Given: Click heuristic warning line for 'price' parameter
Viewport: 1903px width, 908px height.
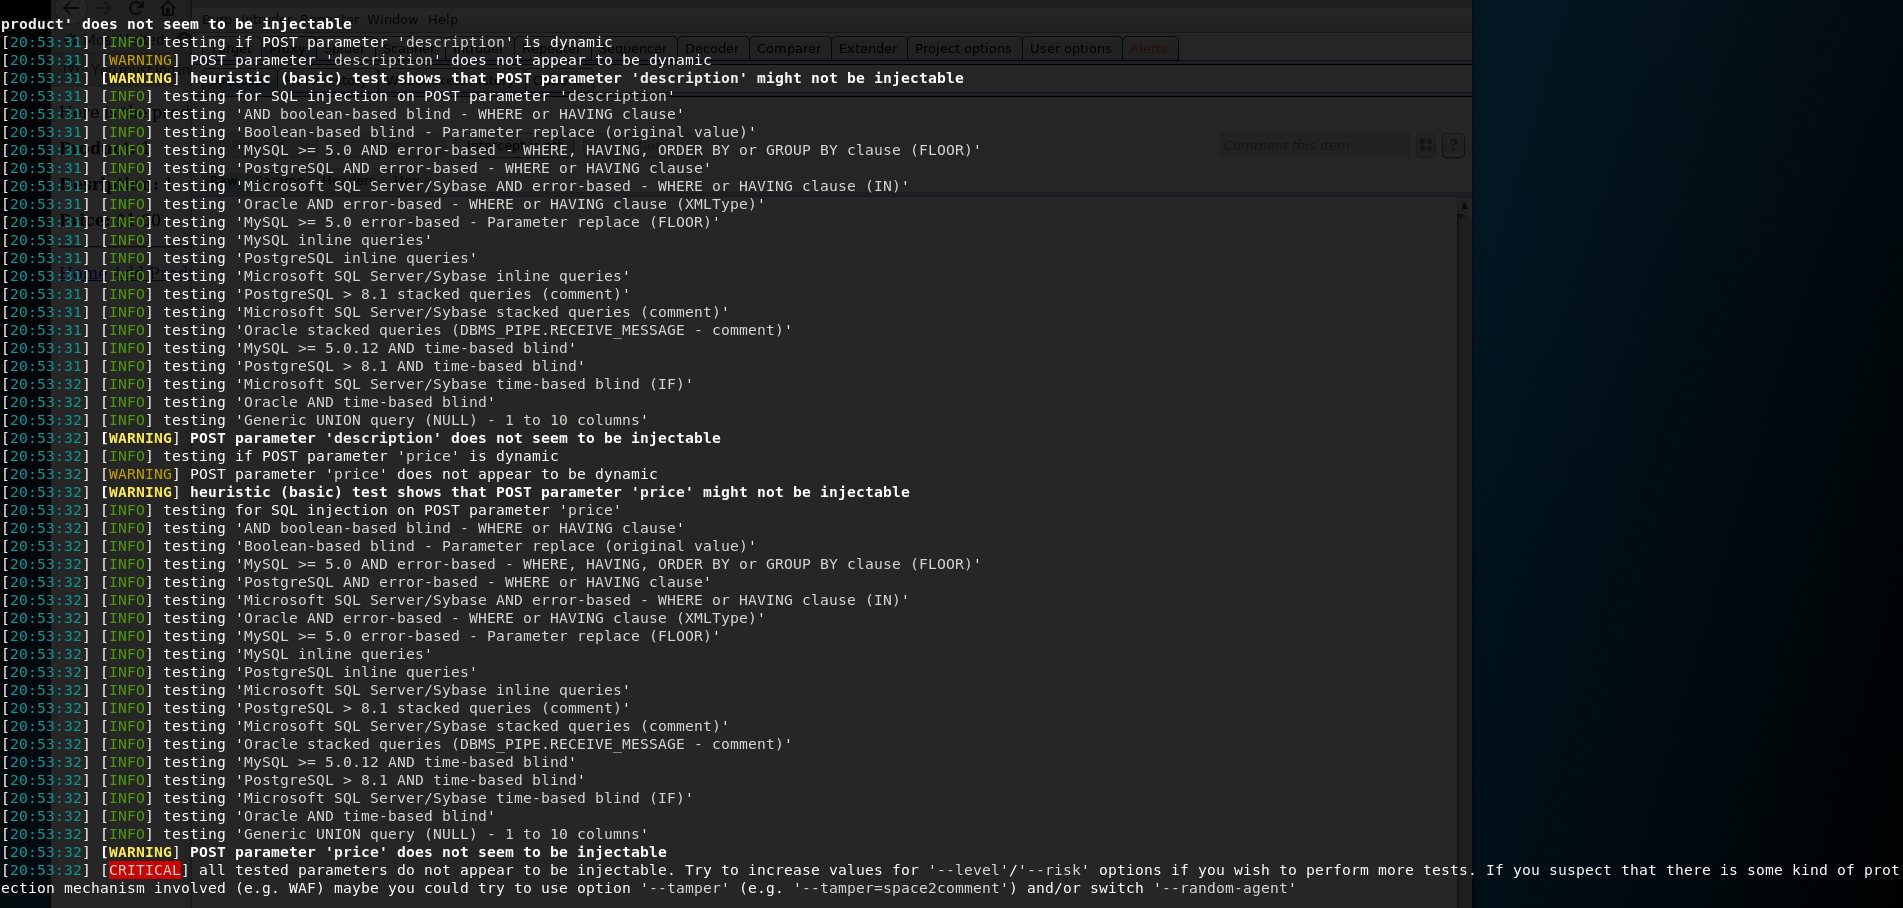Looking at the screenshot, I should 550,492.
